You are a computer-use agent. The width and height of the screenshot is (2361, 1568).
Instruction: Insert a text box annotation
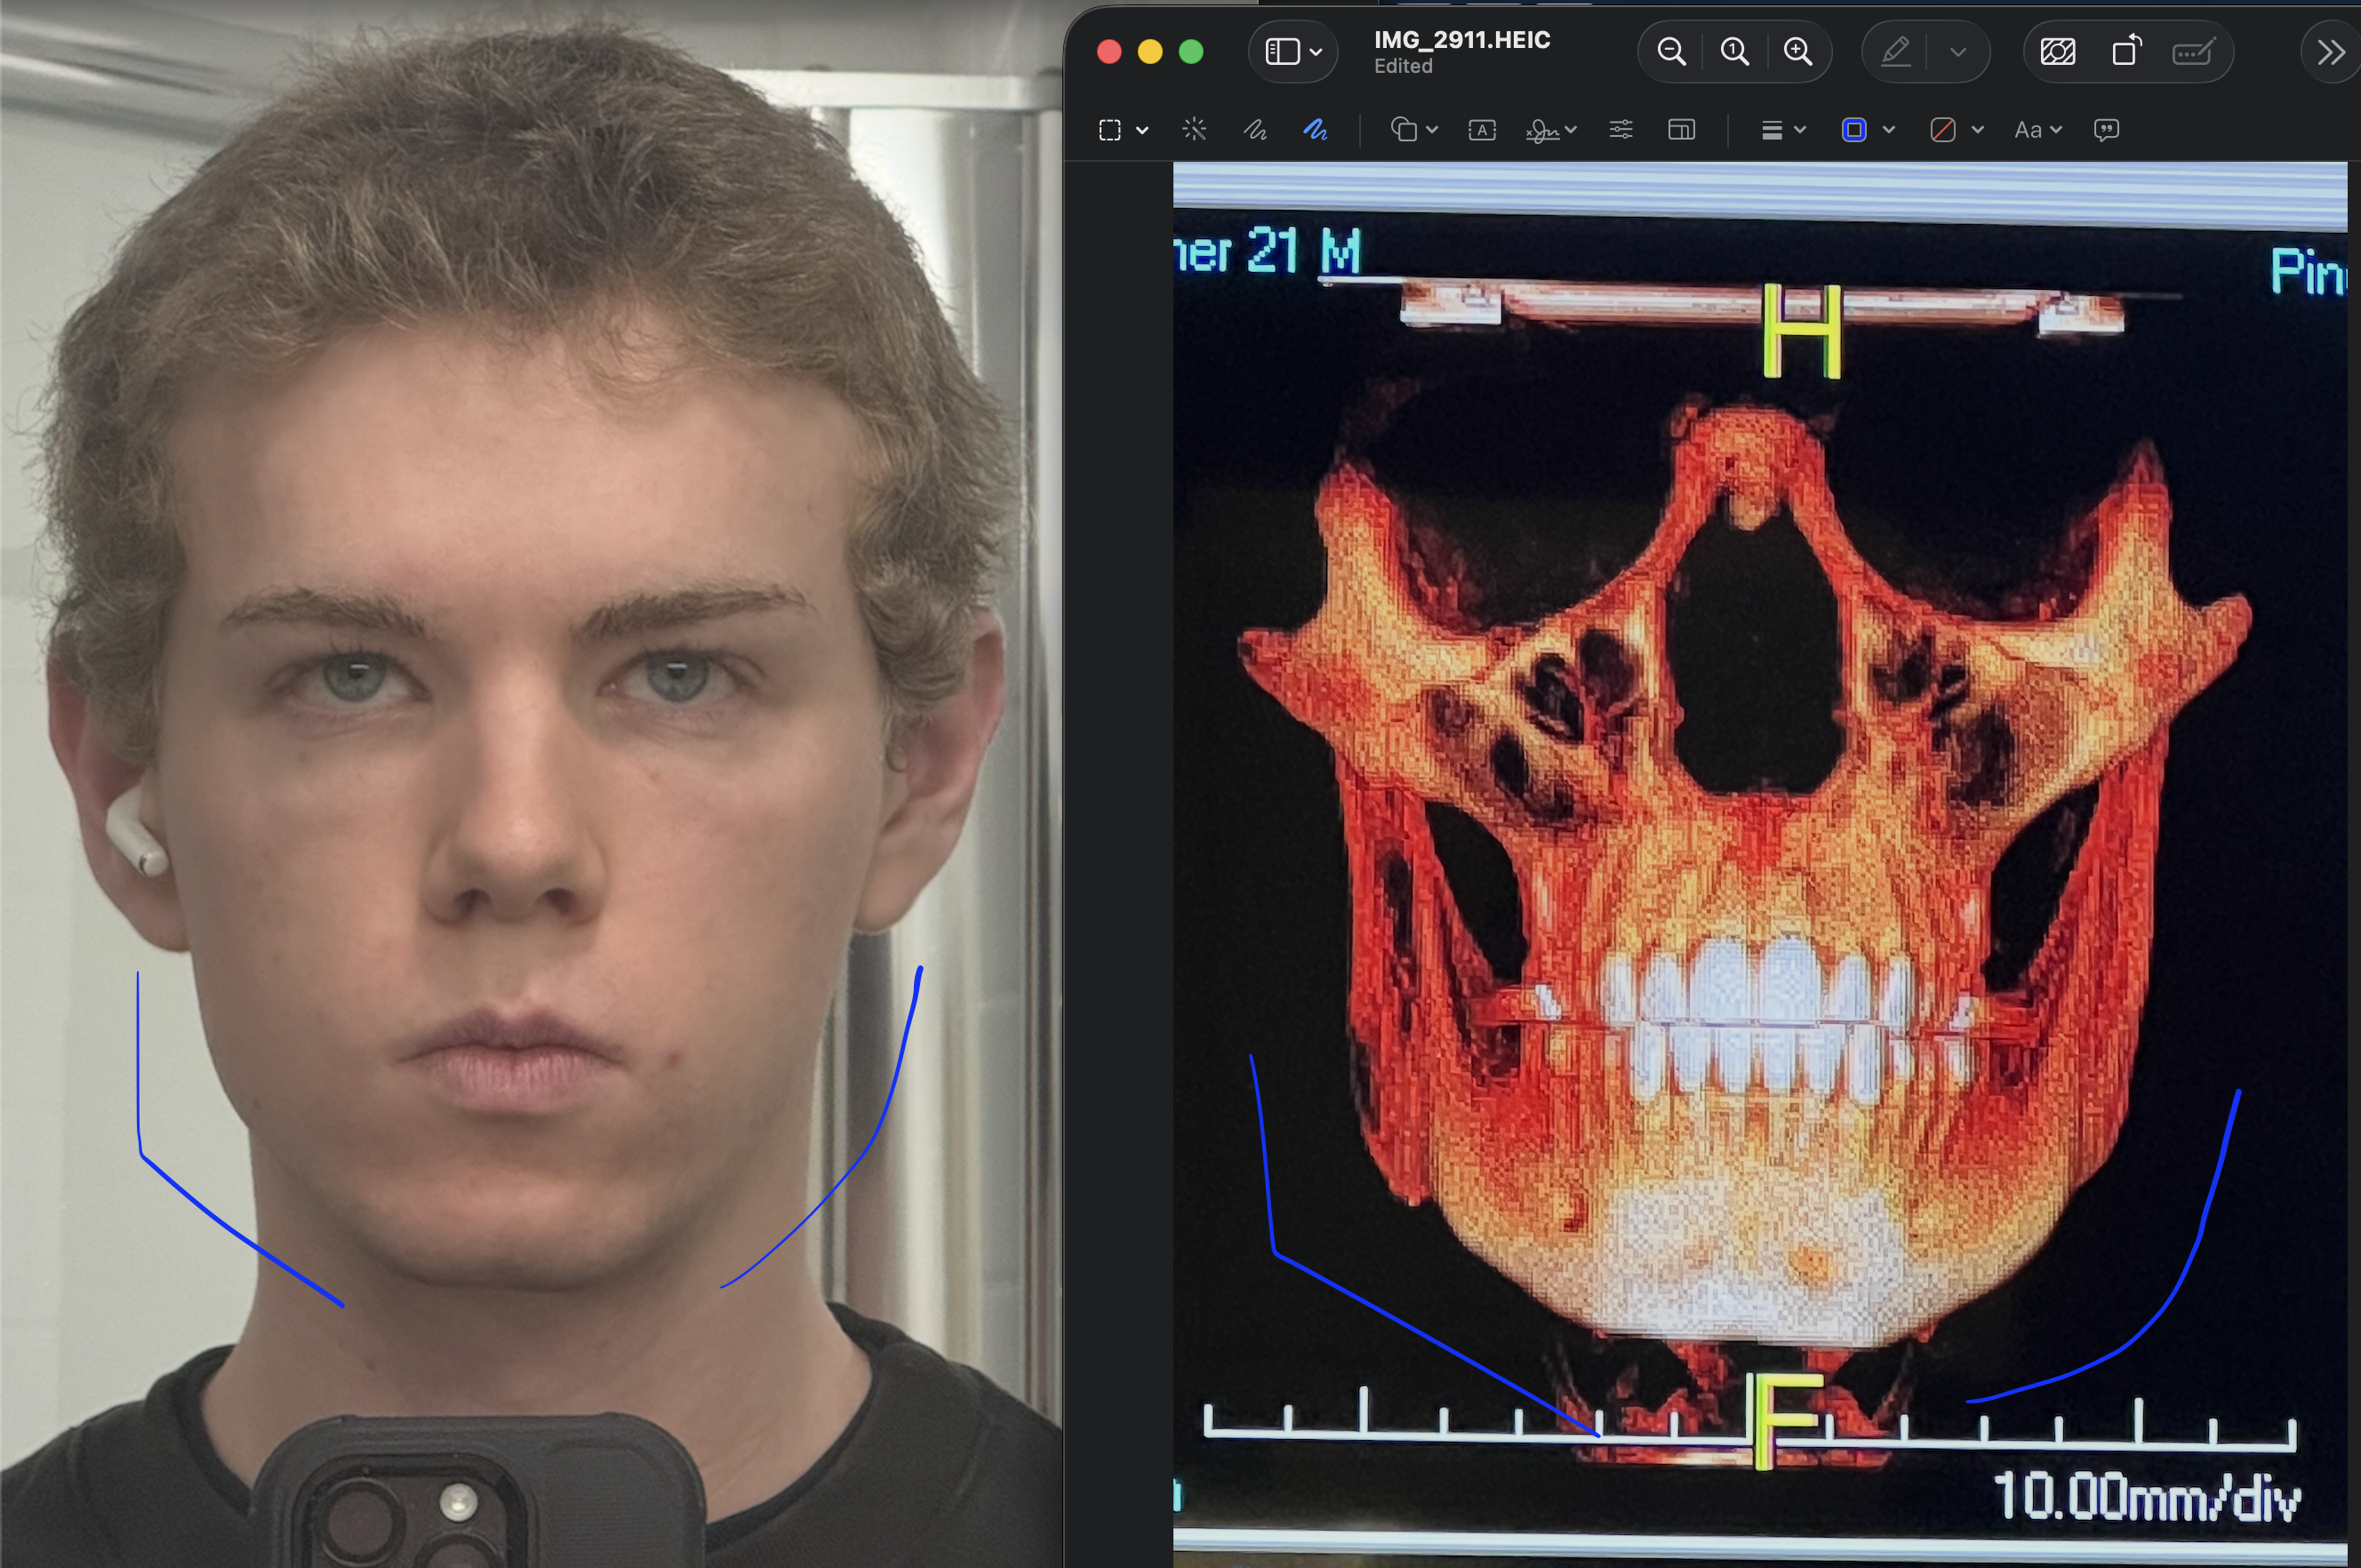click(1482, 130)
